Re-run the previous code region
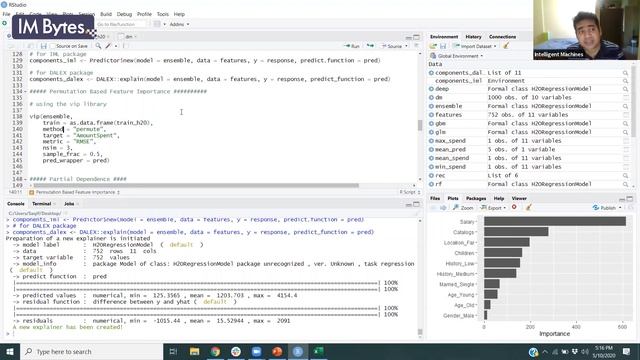This screenshot has width=640, height=360. tap(370, 46)
